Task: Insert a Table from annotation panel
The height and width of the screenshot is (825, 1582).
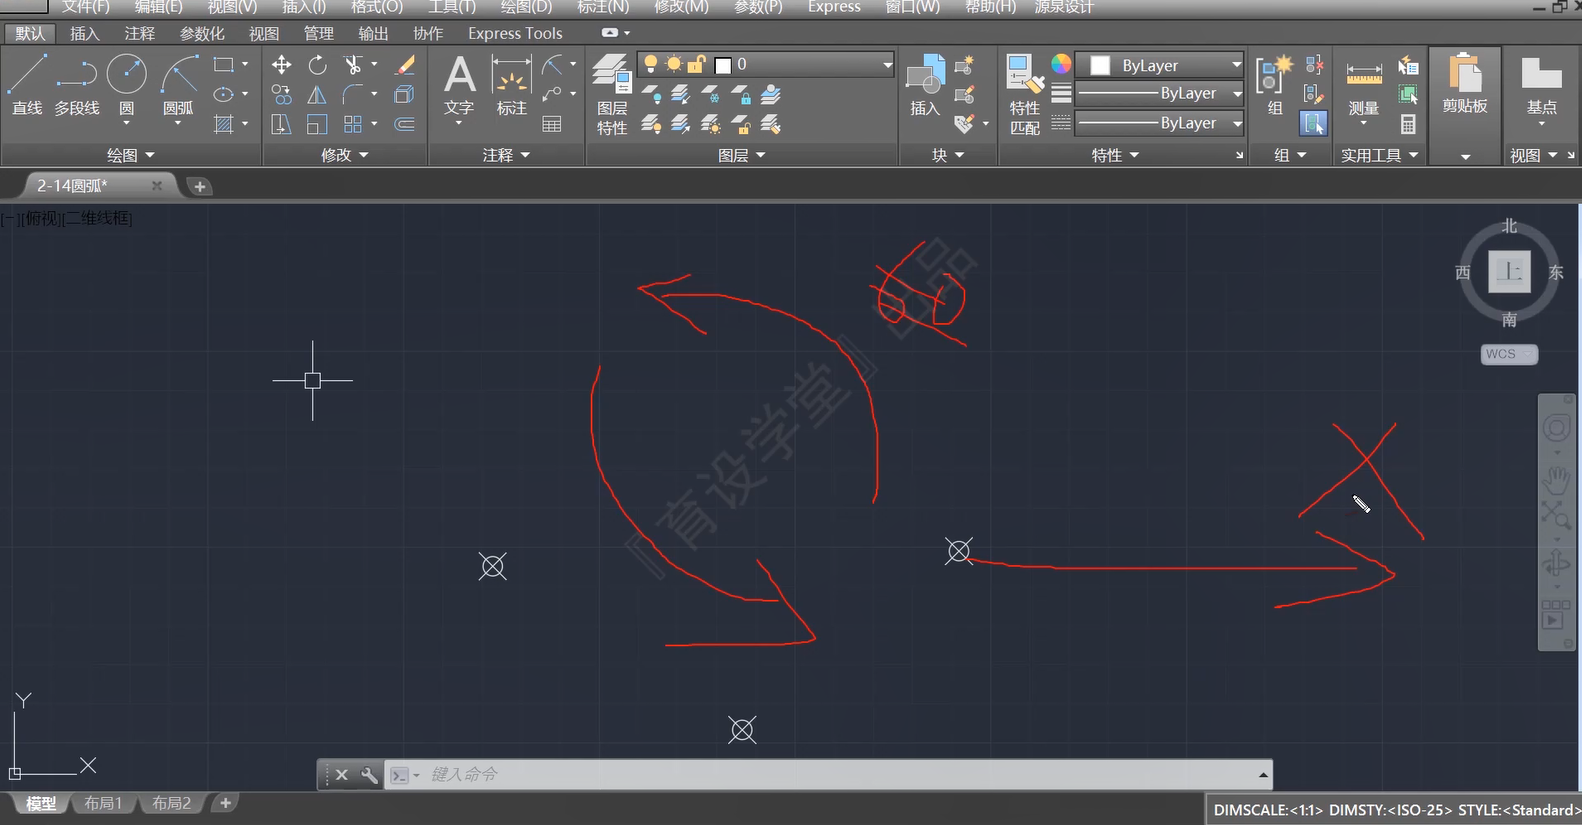Action: [551, 124]
